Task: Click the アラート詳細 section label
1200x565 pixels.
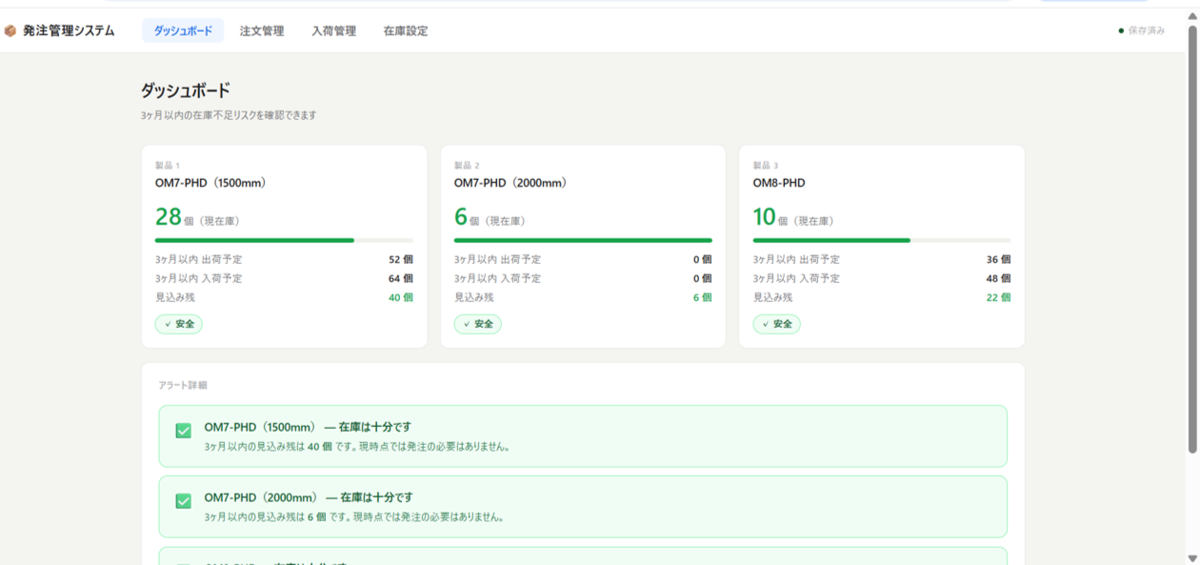Action: tap(183, 385)
